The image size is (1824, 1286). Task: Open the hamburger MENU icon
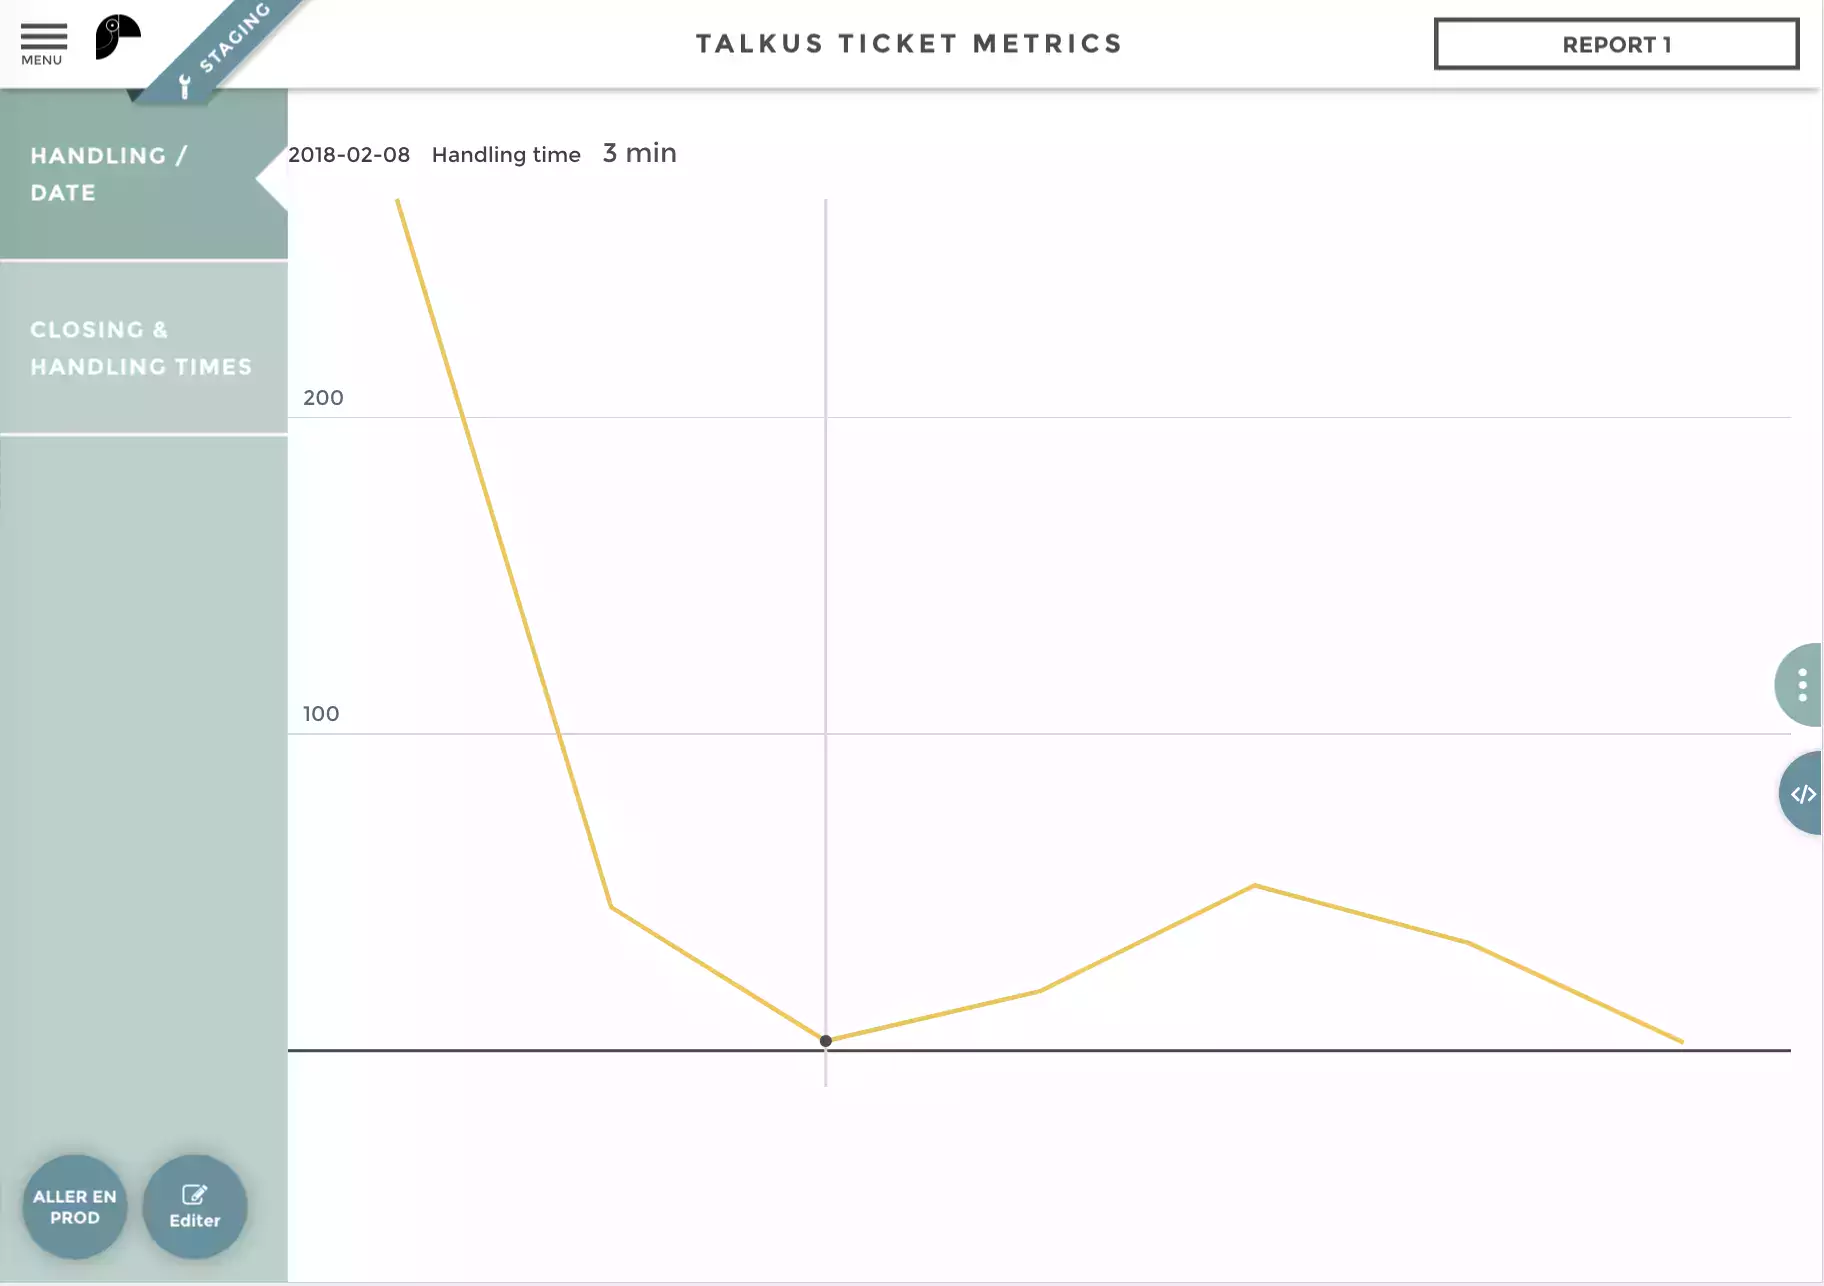tap(43, 44)
